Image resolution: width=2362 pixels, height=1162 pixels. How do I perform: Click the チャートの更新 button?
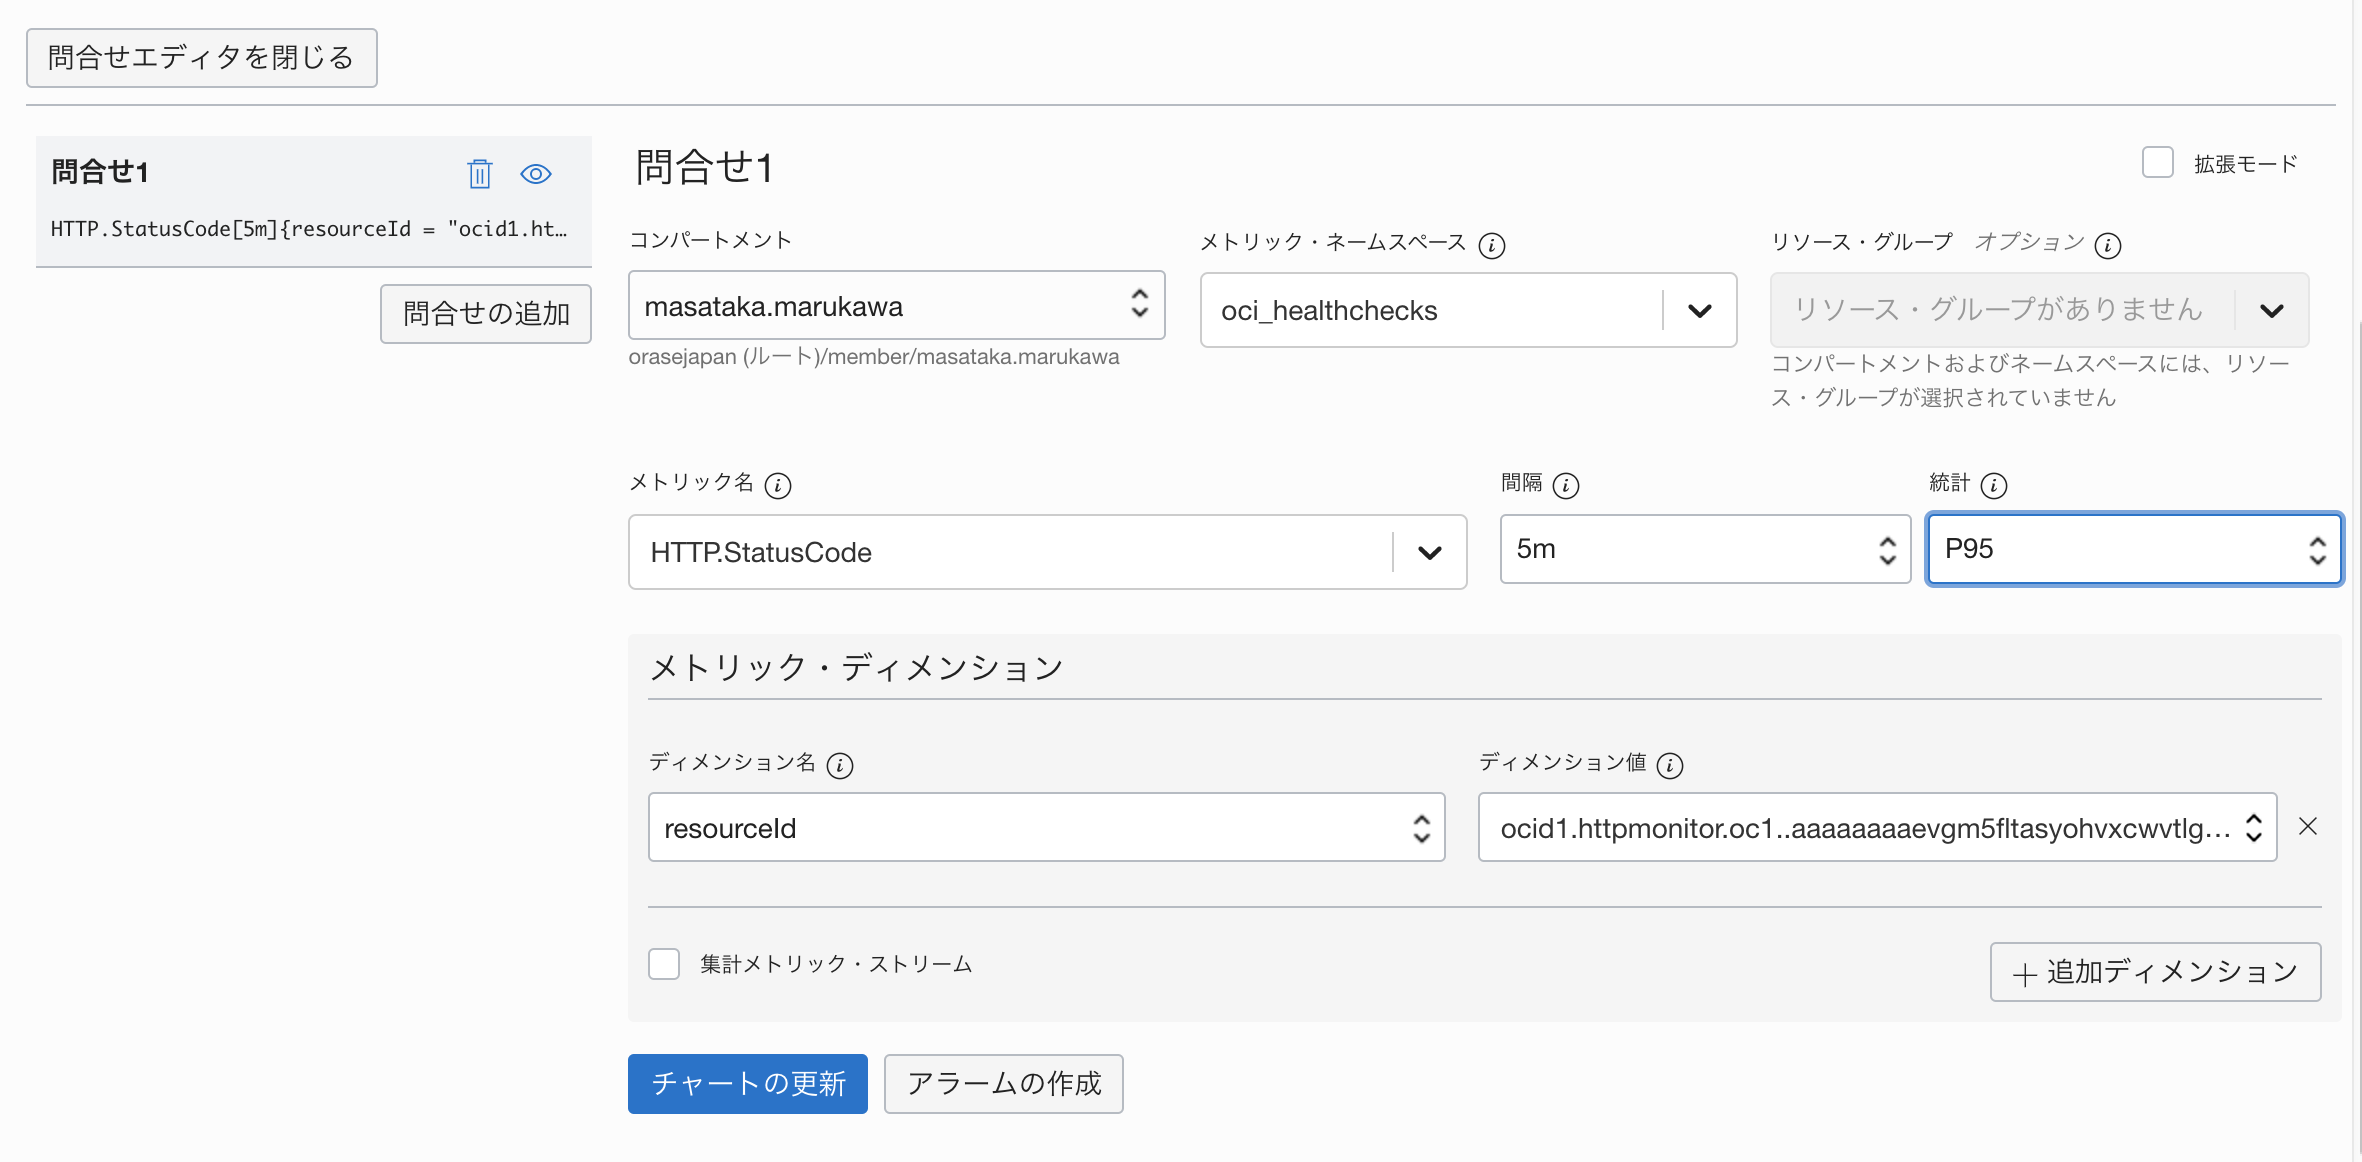748,1084
